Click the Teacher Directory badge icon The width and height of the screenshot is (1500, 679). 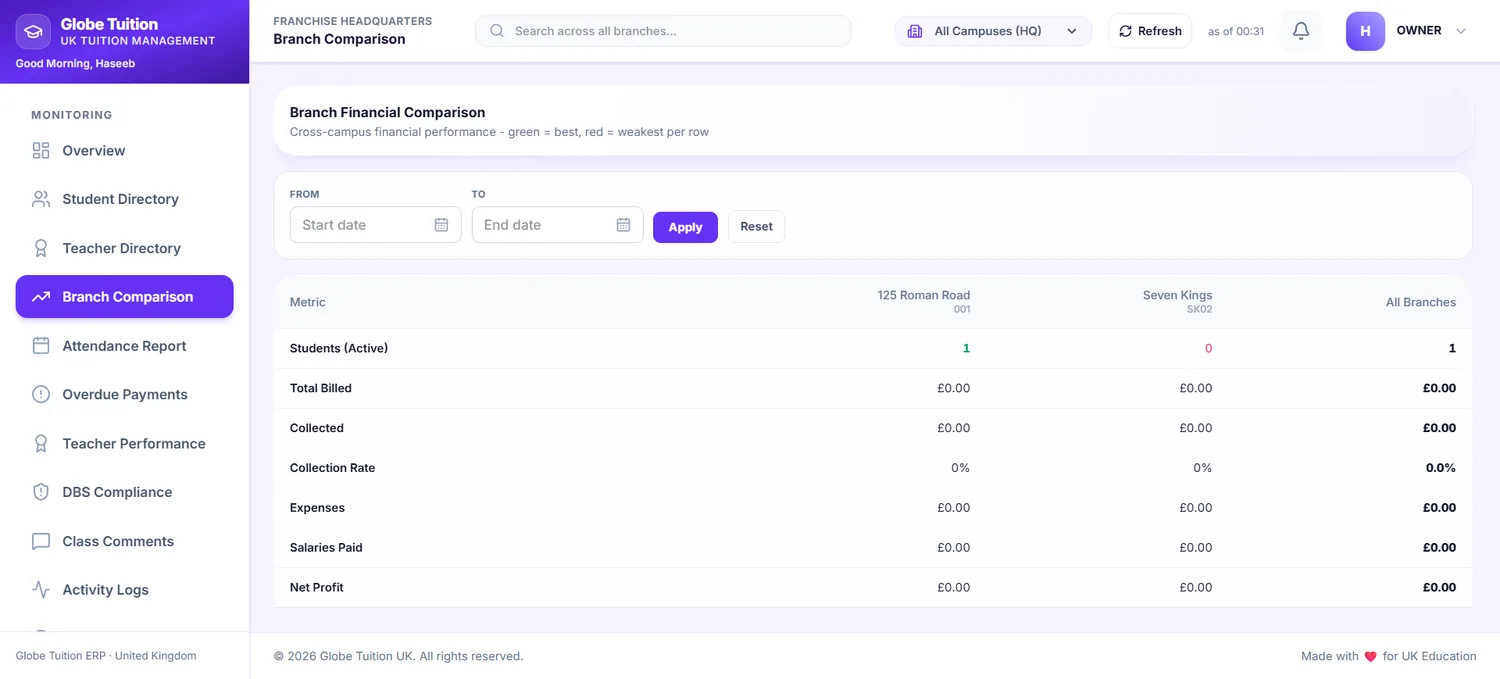click(x=41, y=248)
